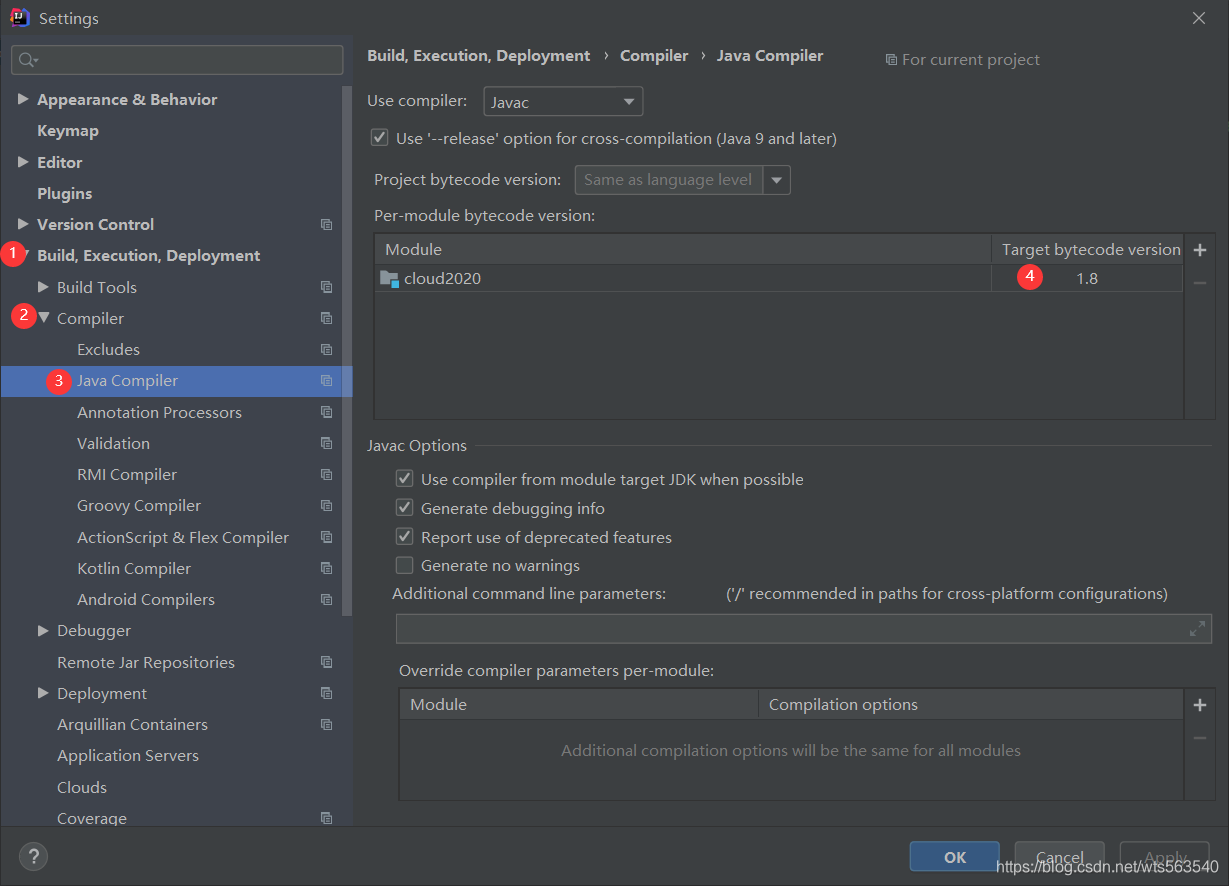Click in the settings search field
Viewport: 1229px width, 886px height.
coord(177,60)
